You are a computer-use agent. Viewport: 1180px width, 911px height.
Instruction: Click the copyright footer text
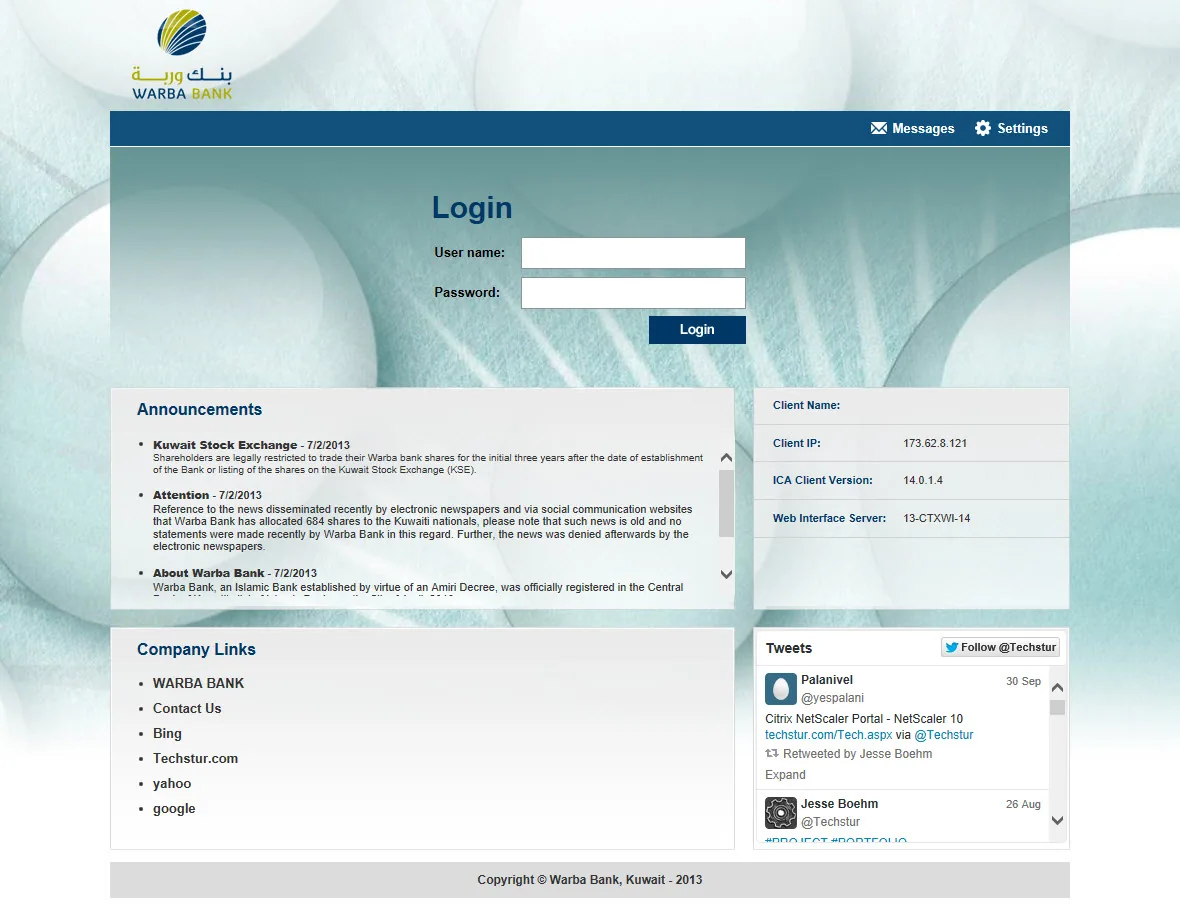(589, 879)
